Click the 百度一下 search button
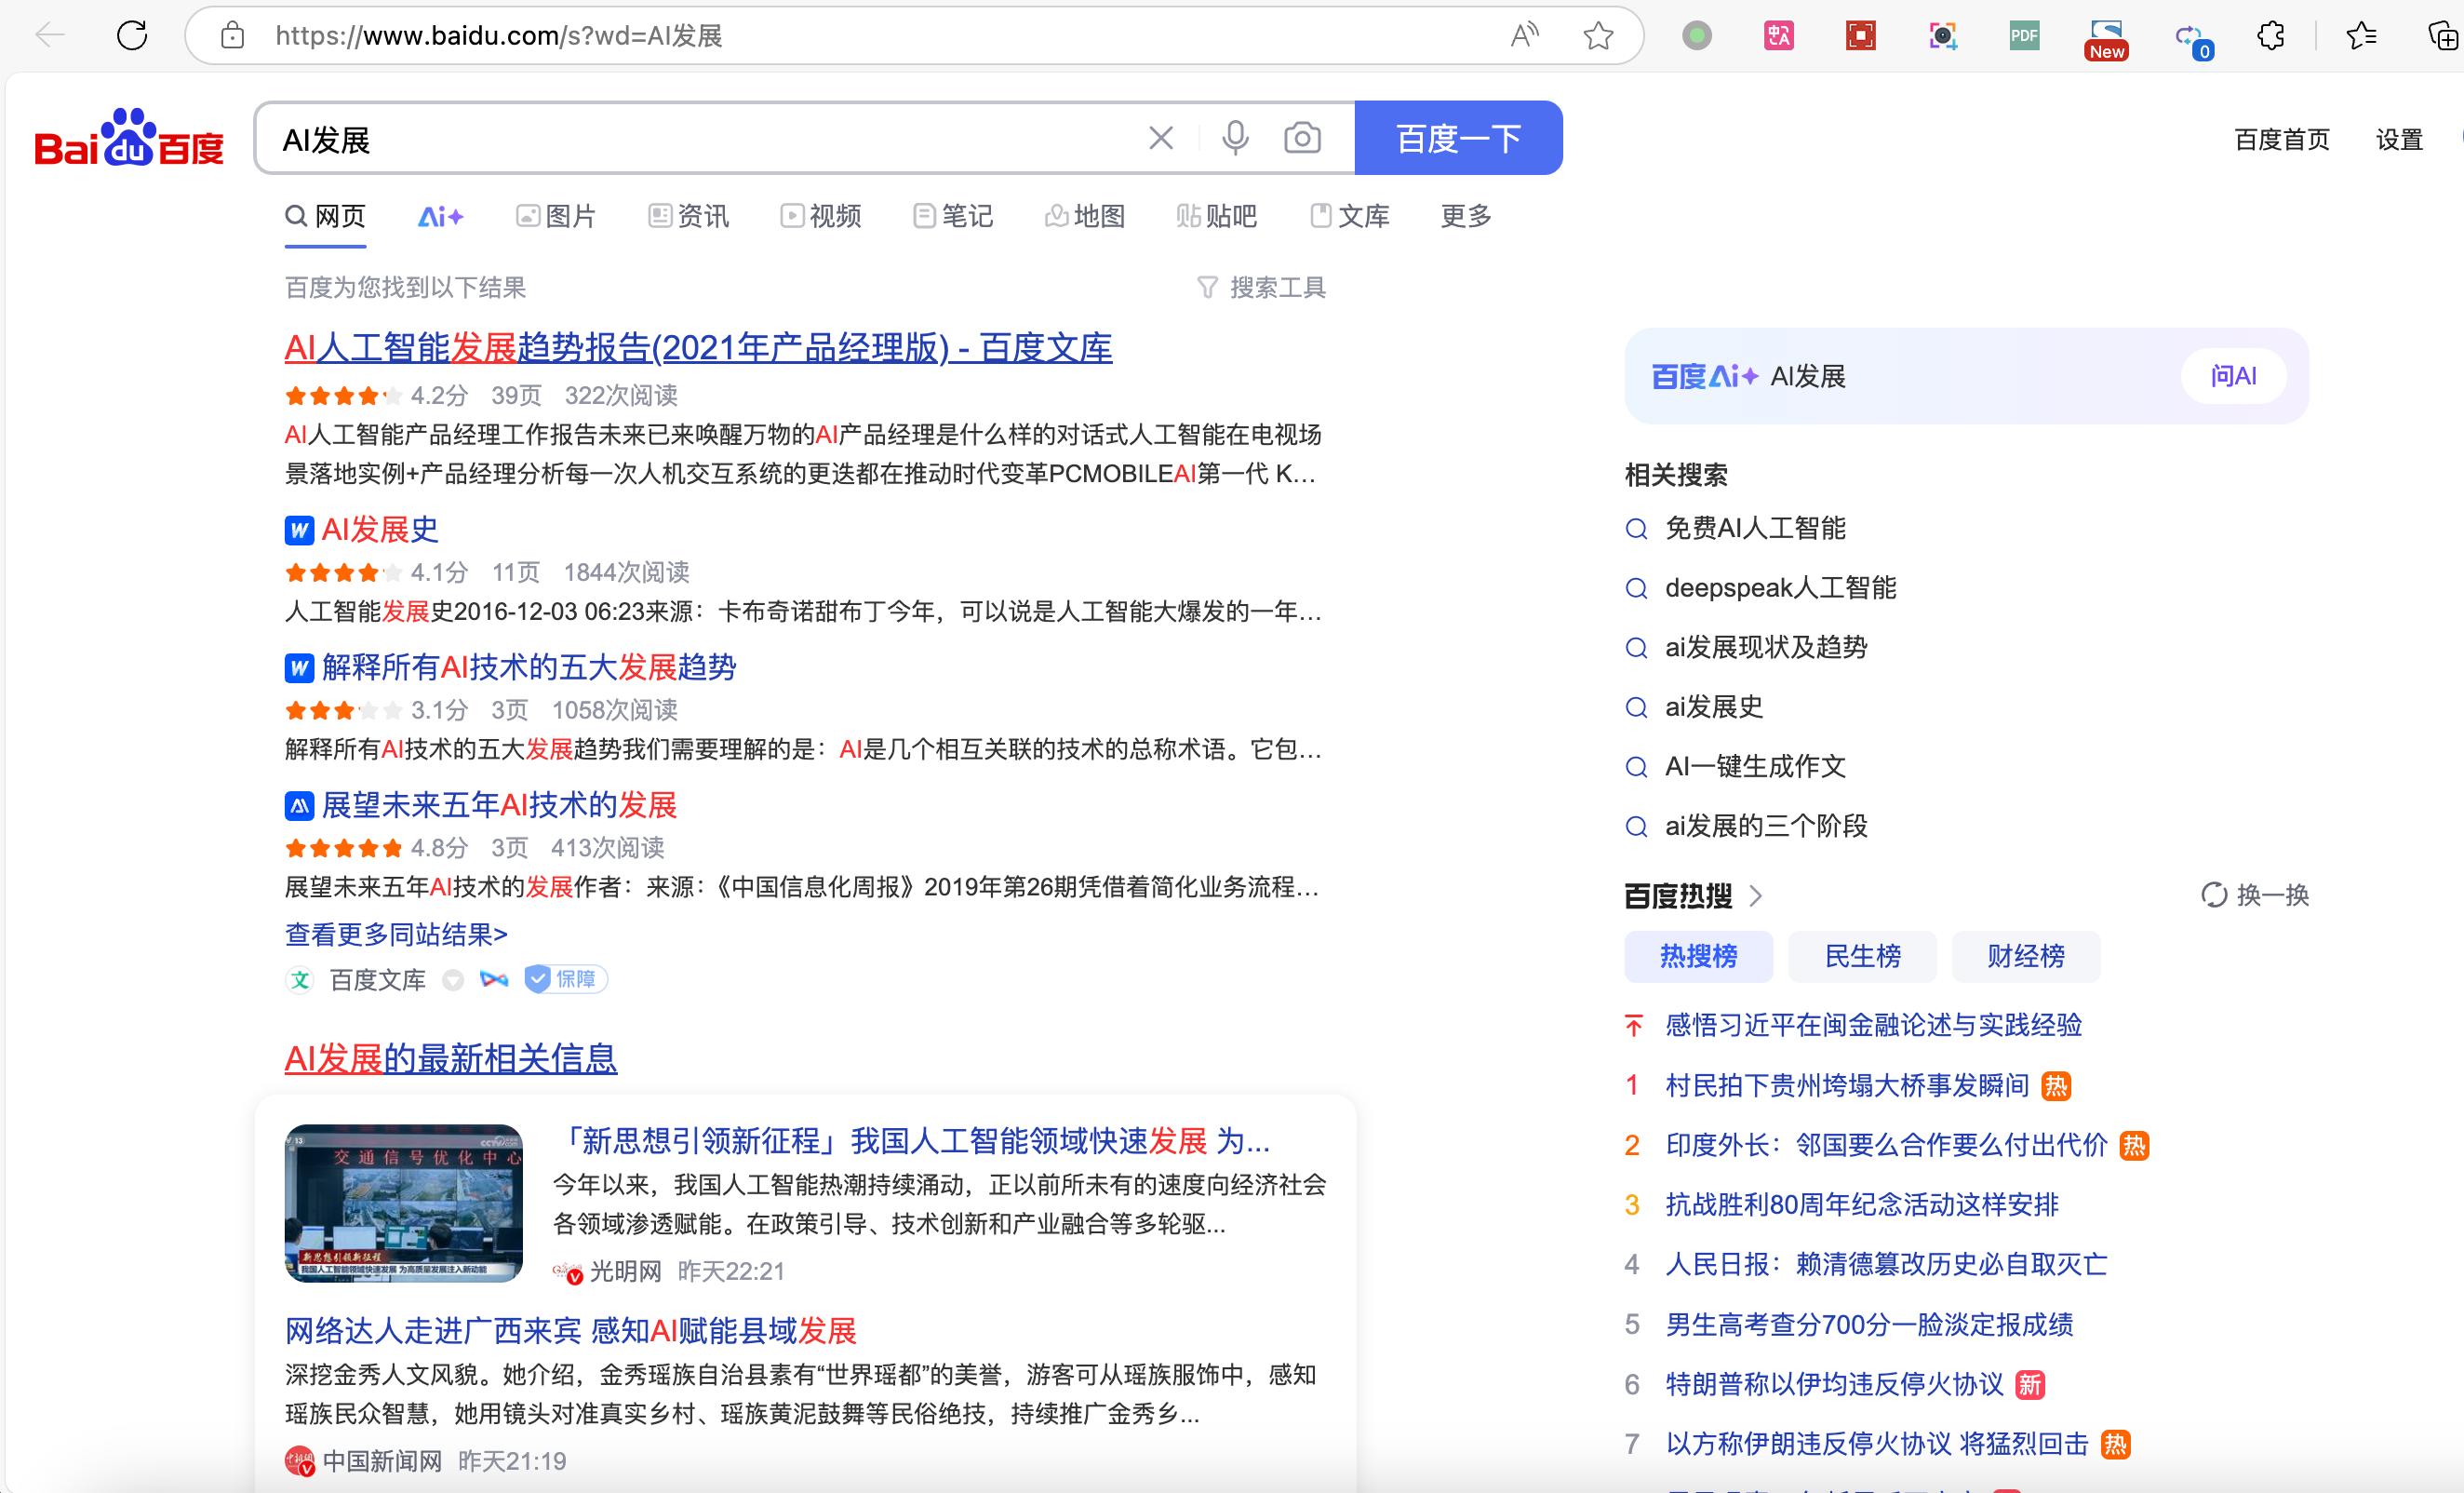This screenshot has height=1493, width=2464. [1458, 138]
